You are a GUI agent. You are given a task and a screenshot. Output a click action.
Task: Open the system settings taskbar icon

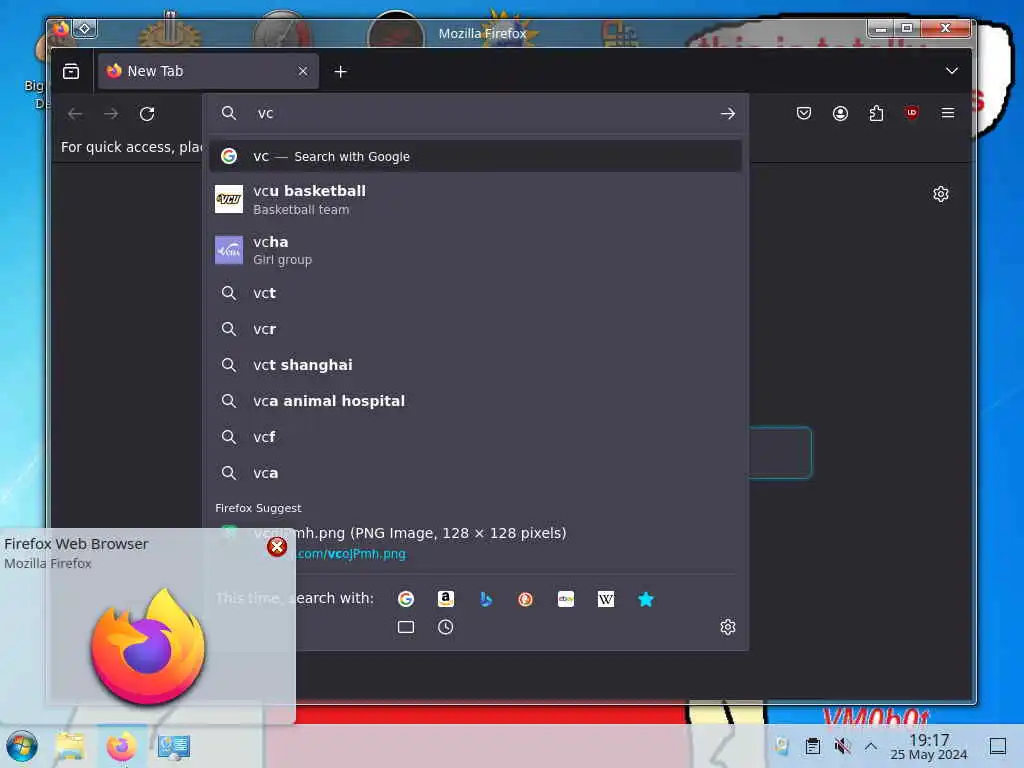(174, 746)
